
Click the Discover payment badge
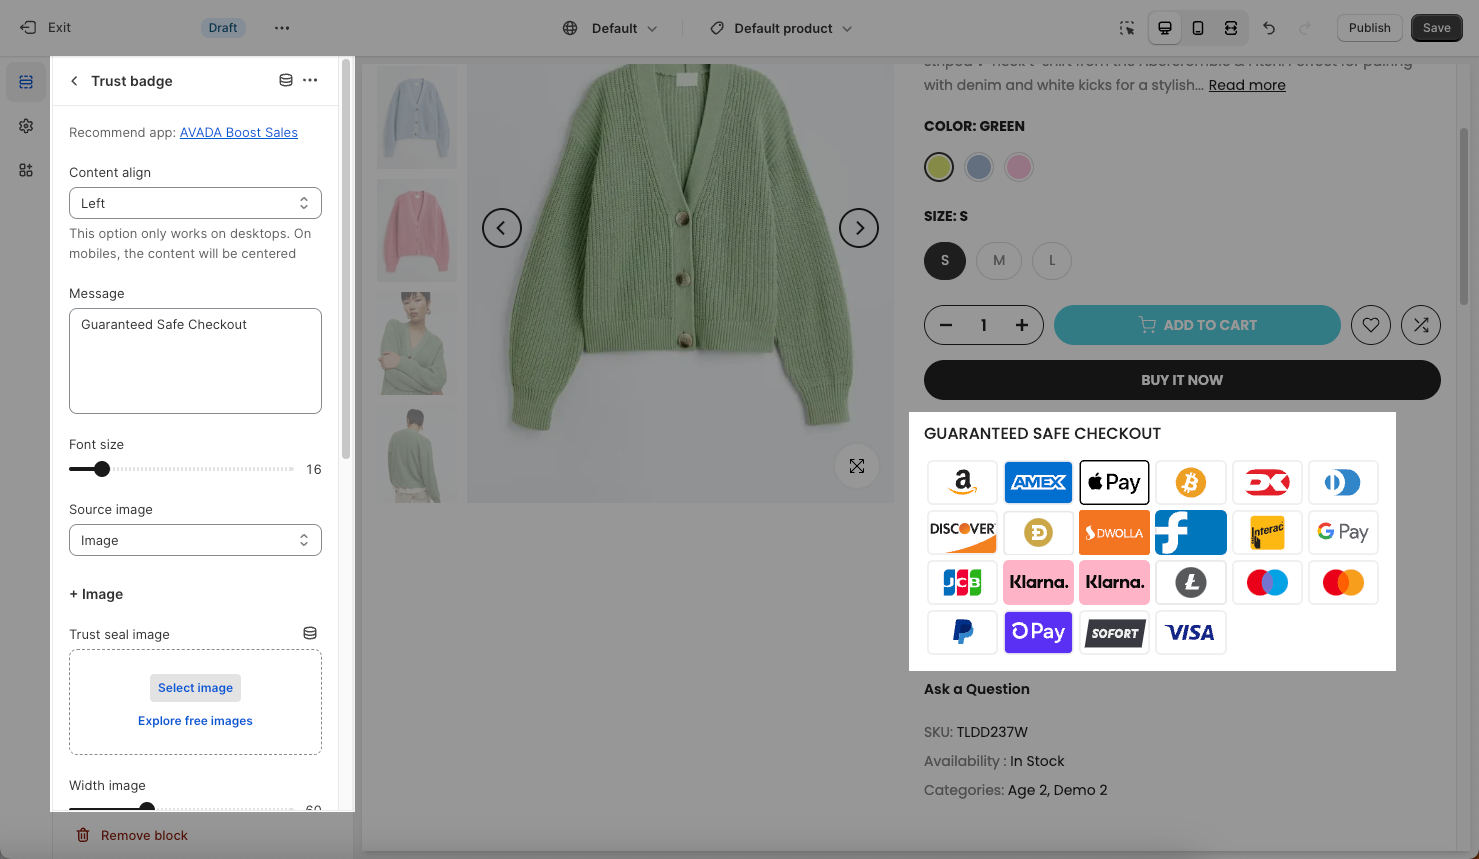(x=962, y=532)
